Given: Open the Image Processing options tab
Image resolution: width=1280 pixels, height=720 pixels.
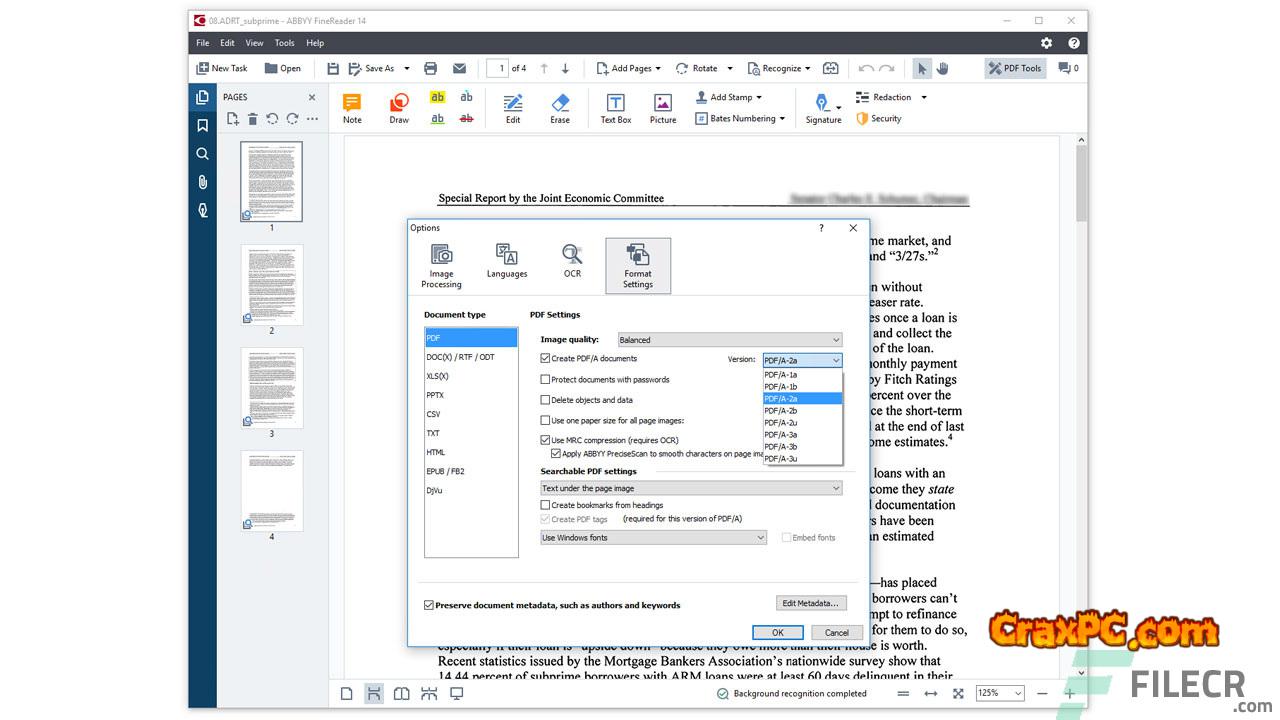Looking at the screenshot, I should click(x=441, y=265).
